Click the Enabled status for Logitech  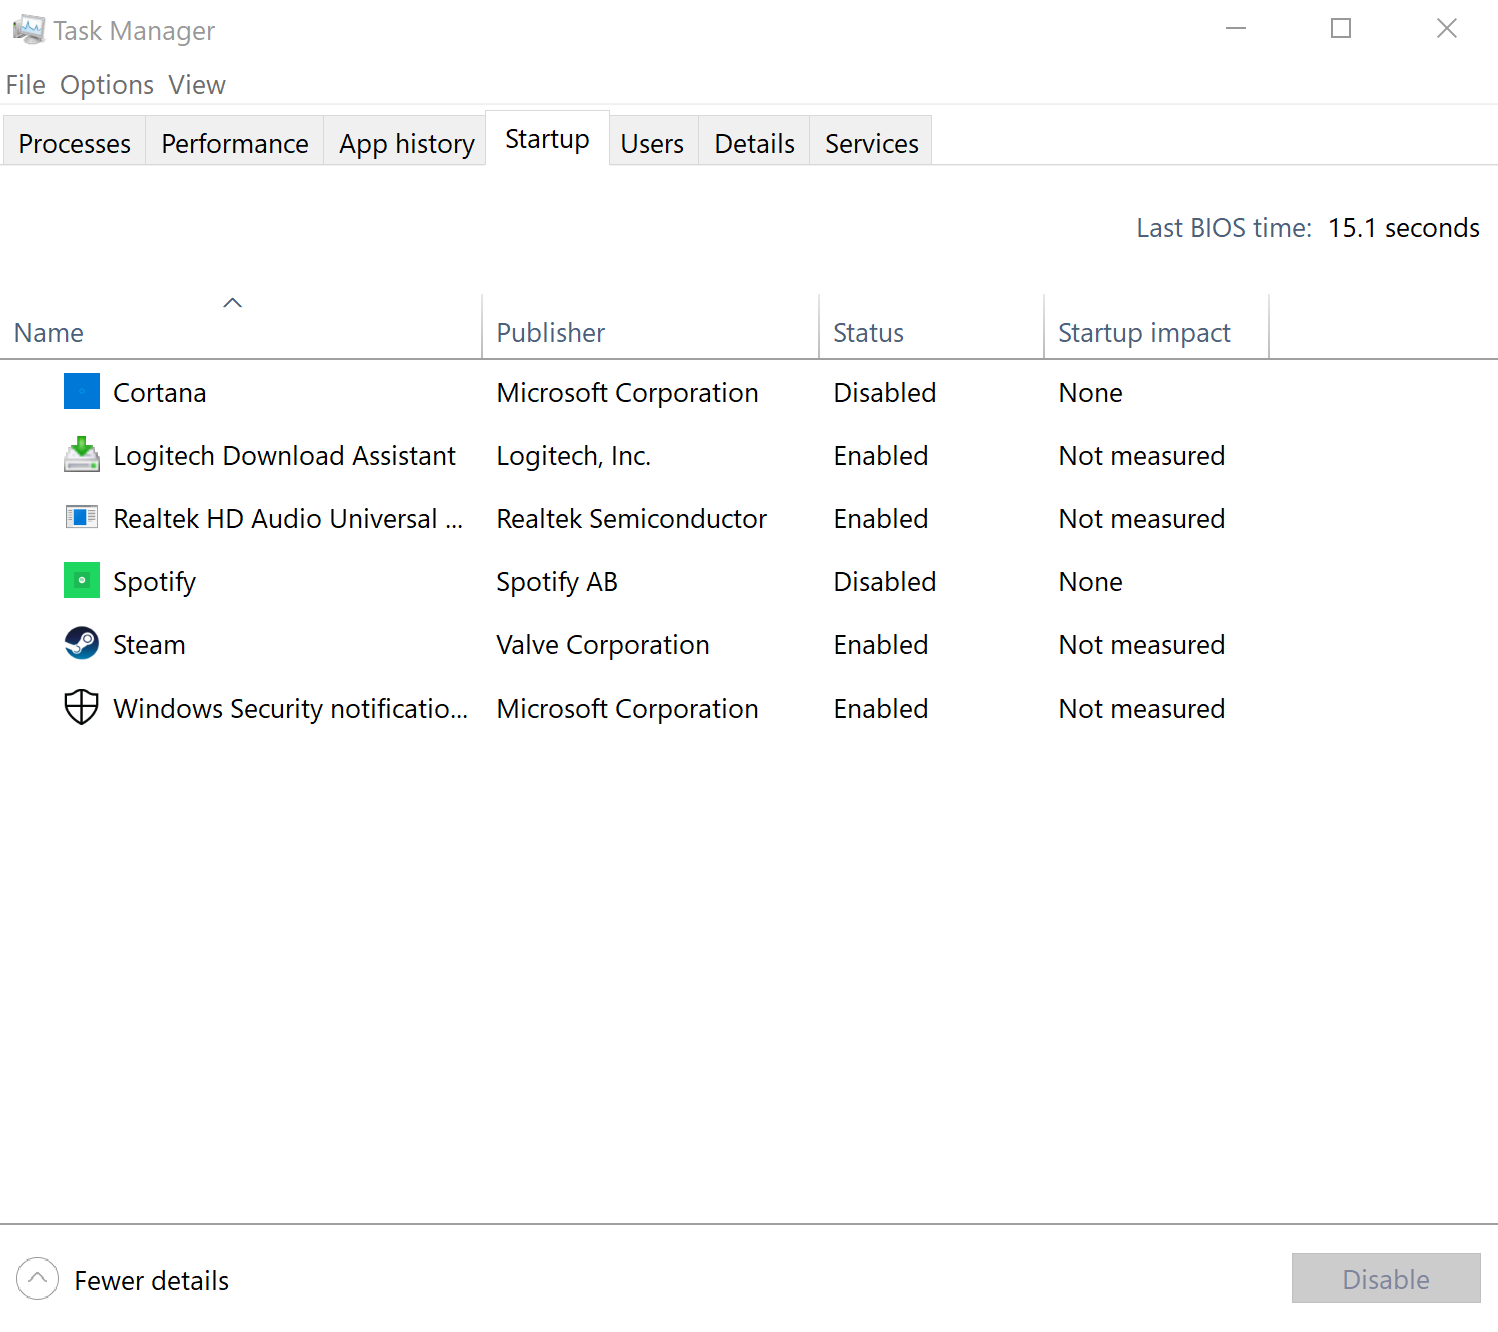tap(881, 456)
